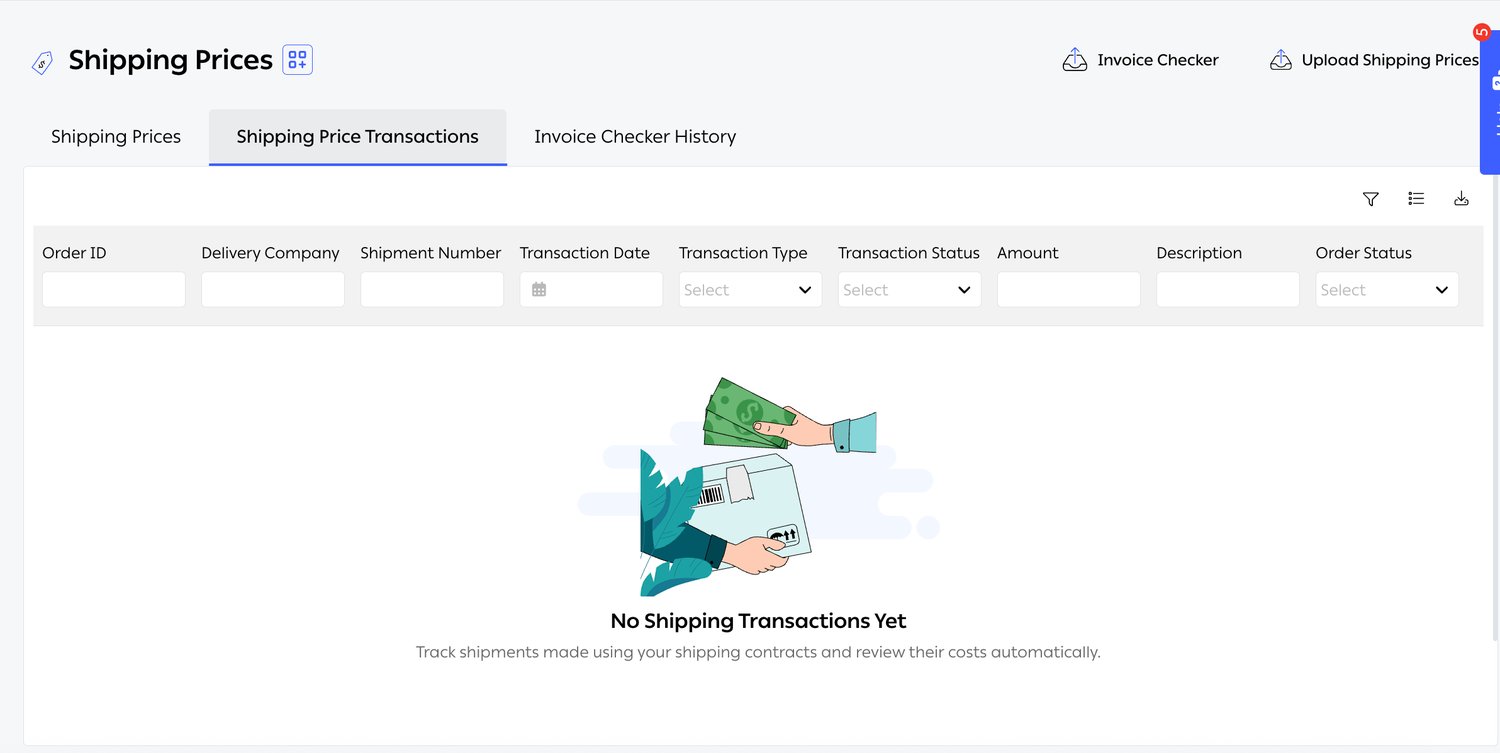Click the Delivery Company column header

270,253
